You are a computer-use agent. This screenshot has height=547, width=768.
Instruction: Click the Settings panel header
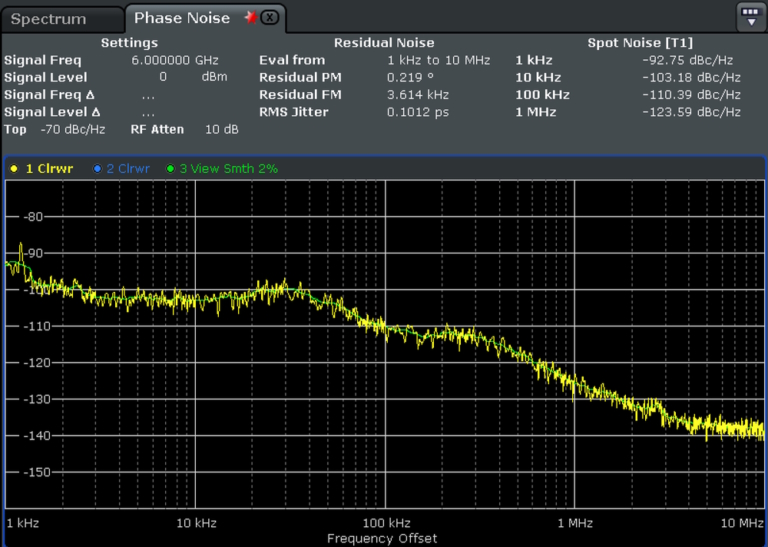point(129,43)
